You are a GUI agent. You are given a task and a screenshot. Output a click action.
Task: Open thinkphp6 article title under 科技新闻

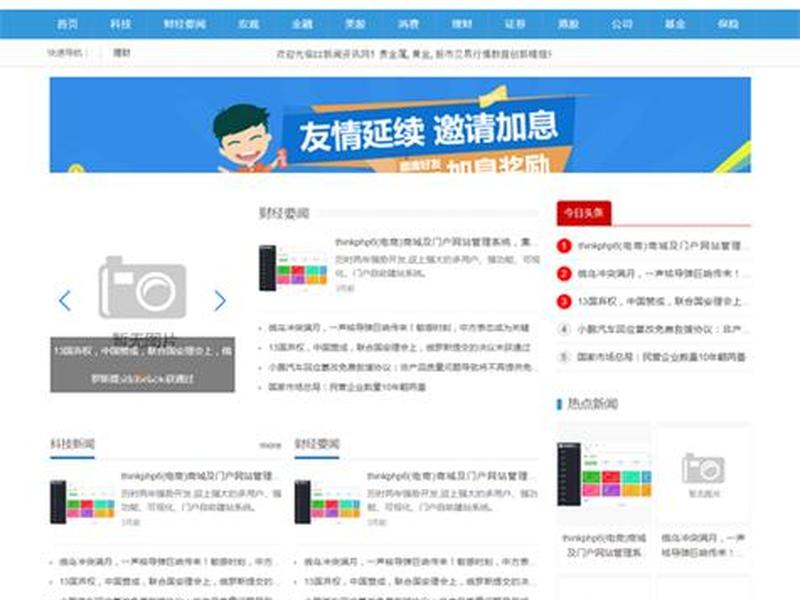199,476
